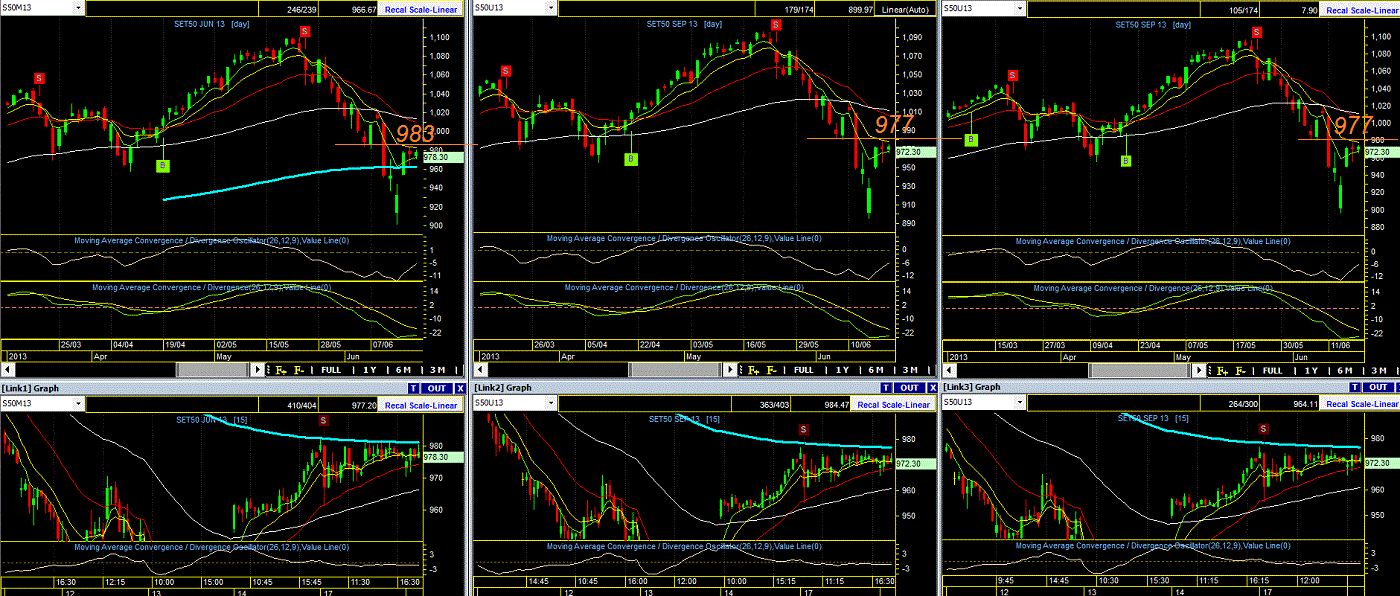Open S50U13 symbol dropdown in Link3 Graph
Screen dimensions: 1400x596
[1020, 403]
